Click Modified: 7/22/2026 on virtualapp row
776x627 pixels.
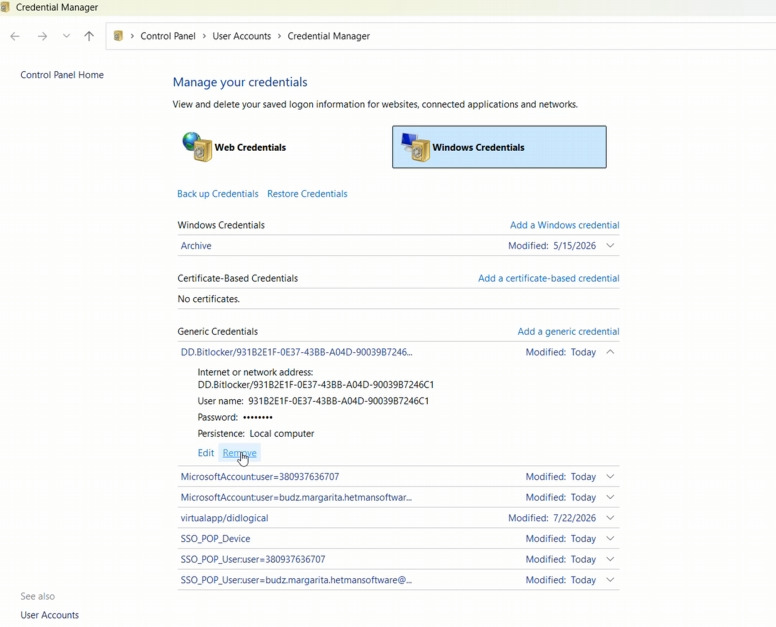pos(552,518)
